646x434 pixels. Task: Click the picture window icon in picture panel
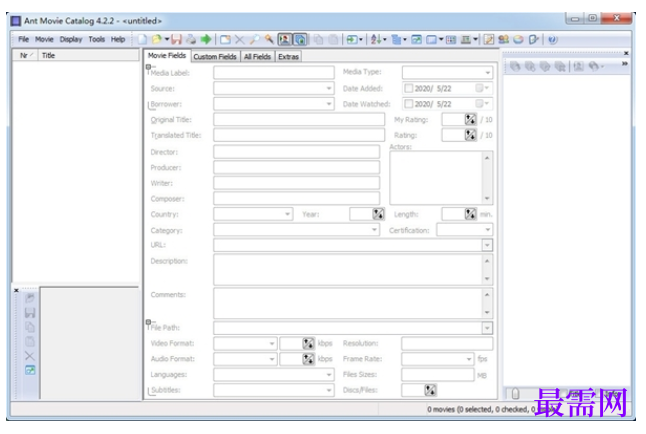pos(30,370)
